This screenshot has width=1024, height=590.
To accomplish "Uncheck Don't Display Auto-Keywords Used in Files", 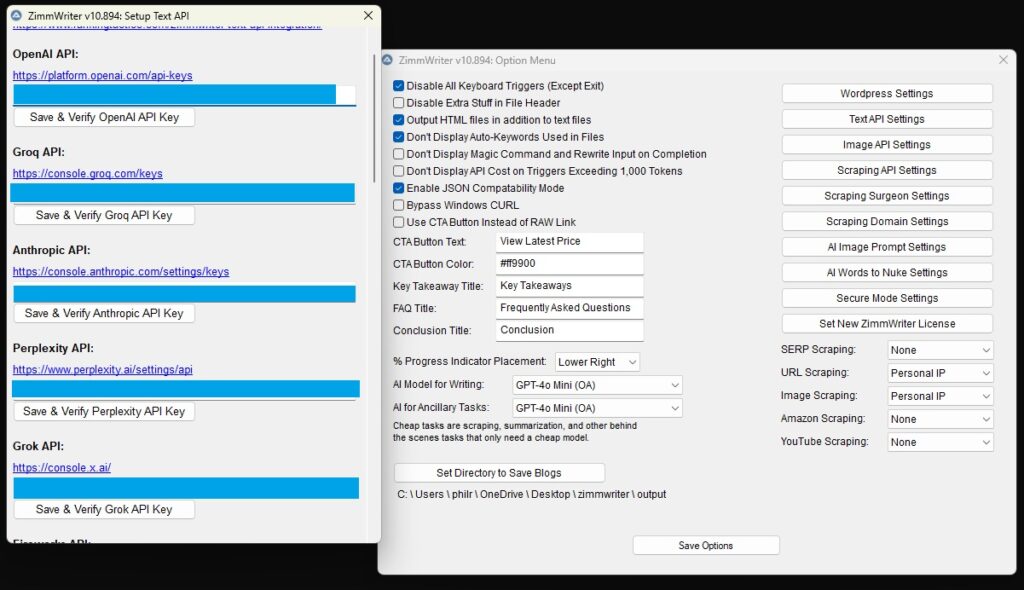I will pyautogui.click(x=398, y=137).
